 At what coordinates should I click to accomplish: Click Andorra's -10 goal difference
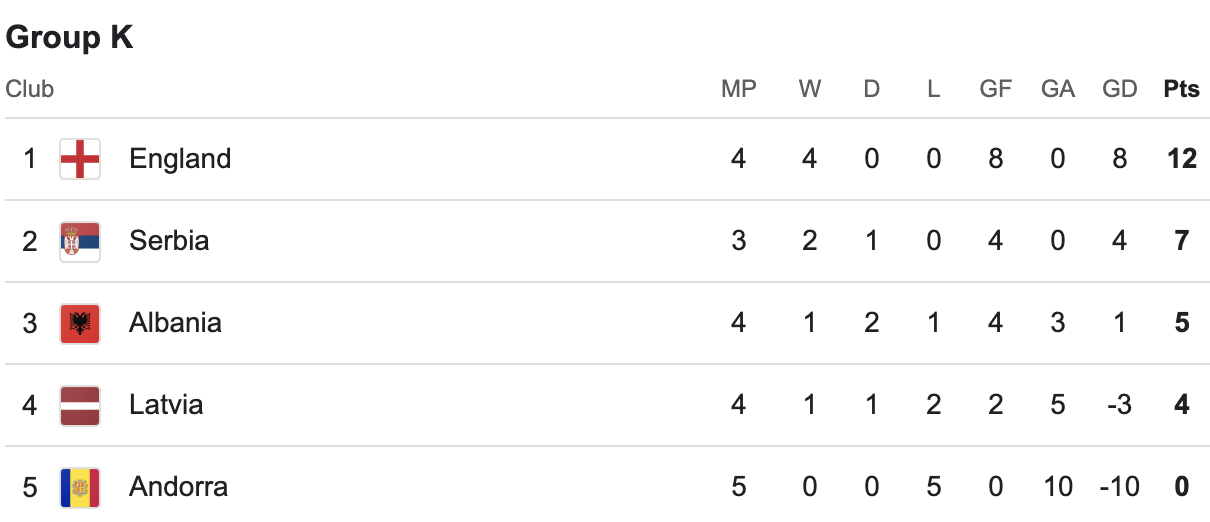click(x=1119, y=487)
